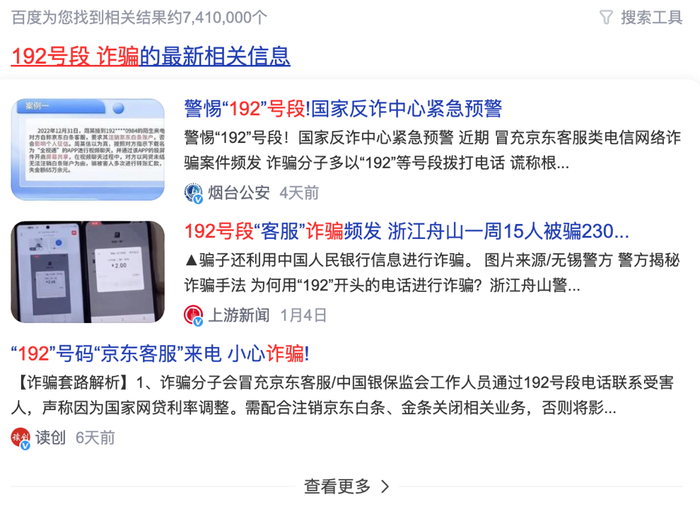This screenshot has height=514, width=700.
Task: Click the 读创 source name text
Action: point(50,438)
